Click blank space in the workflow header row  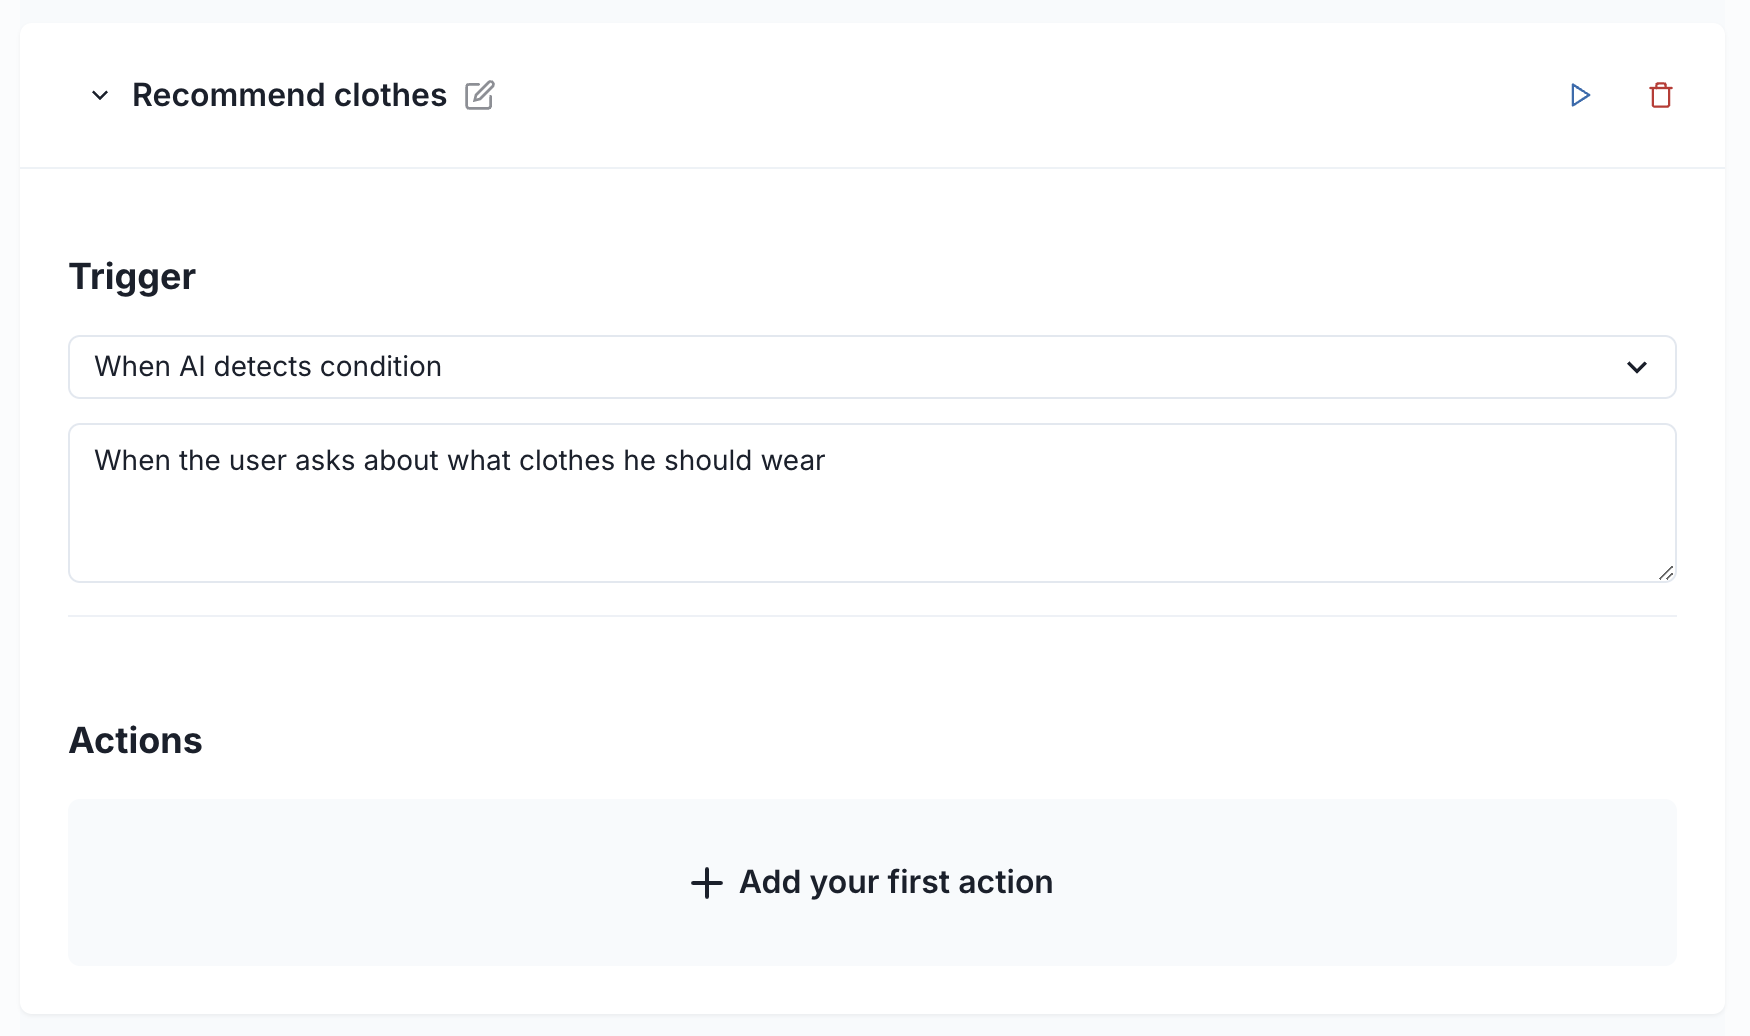pos(1000,95)
